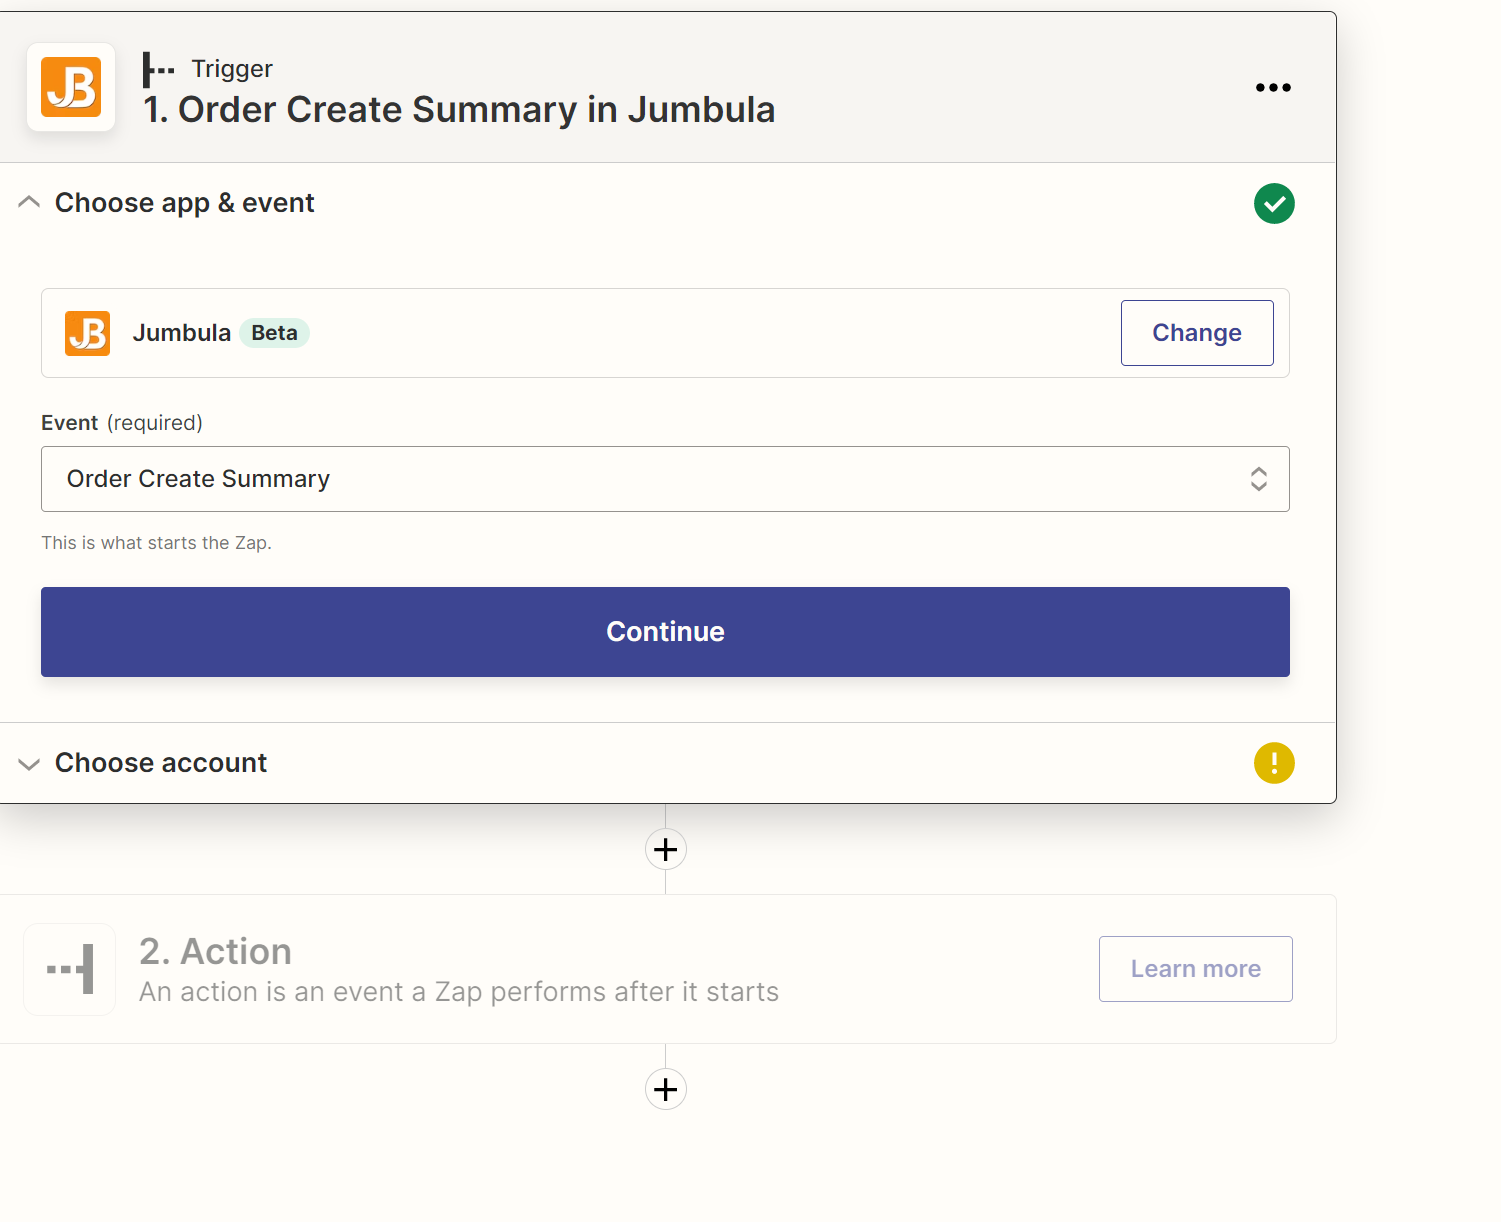The width and height of the screenshot is (1501, 1222).
Task: Click the trigger glyph beside Trigger label
Action: point(158,70)
